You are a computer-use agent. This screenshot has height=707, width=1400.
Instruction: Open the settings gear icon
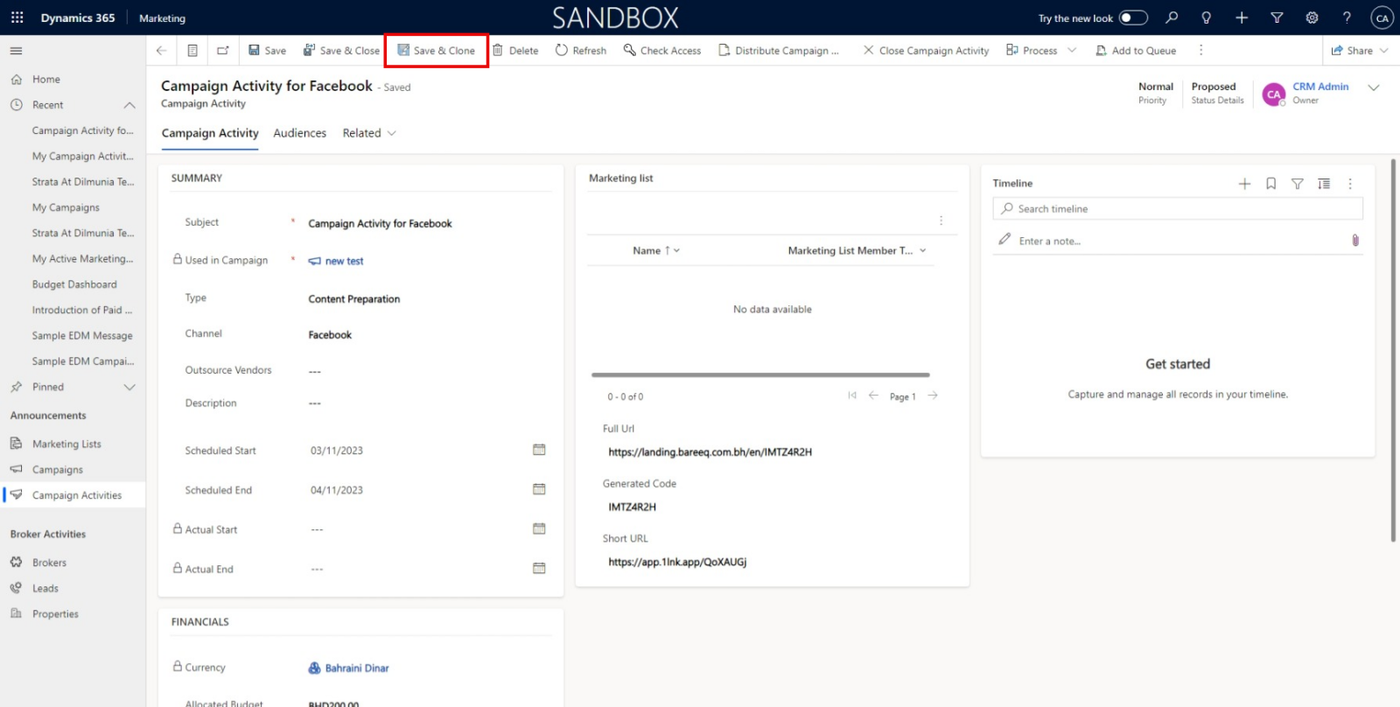click(x=1312, y=18)
